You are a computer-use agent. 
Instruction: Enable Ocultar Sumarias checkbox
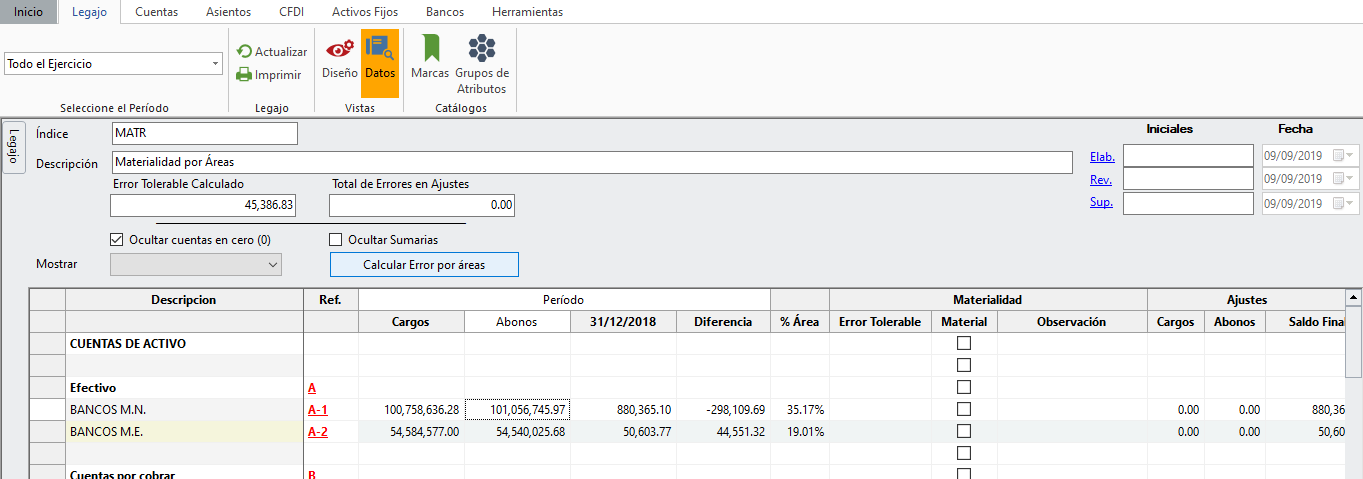coord(336,240)
